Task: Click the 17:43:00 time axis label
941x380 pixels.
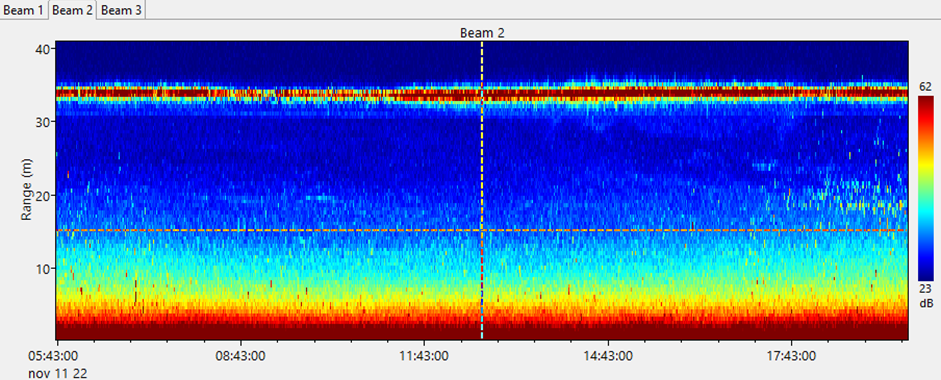Action: click(792, 357)
